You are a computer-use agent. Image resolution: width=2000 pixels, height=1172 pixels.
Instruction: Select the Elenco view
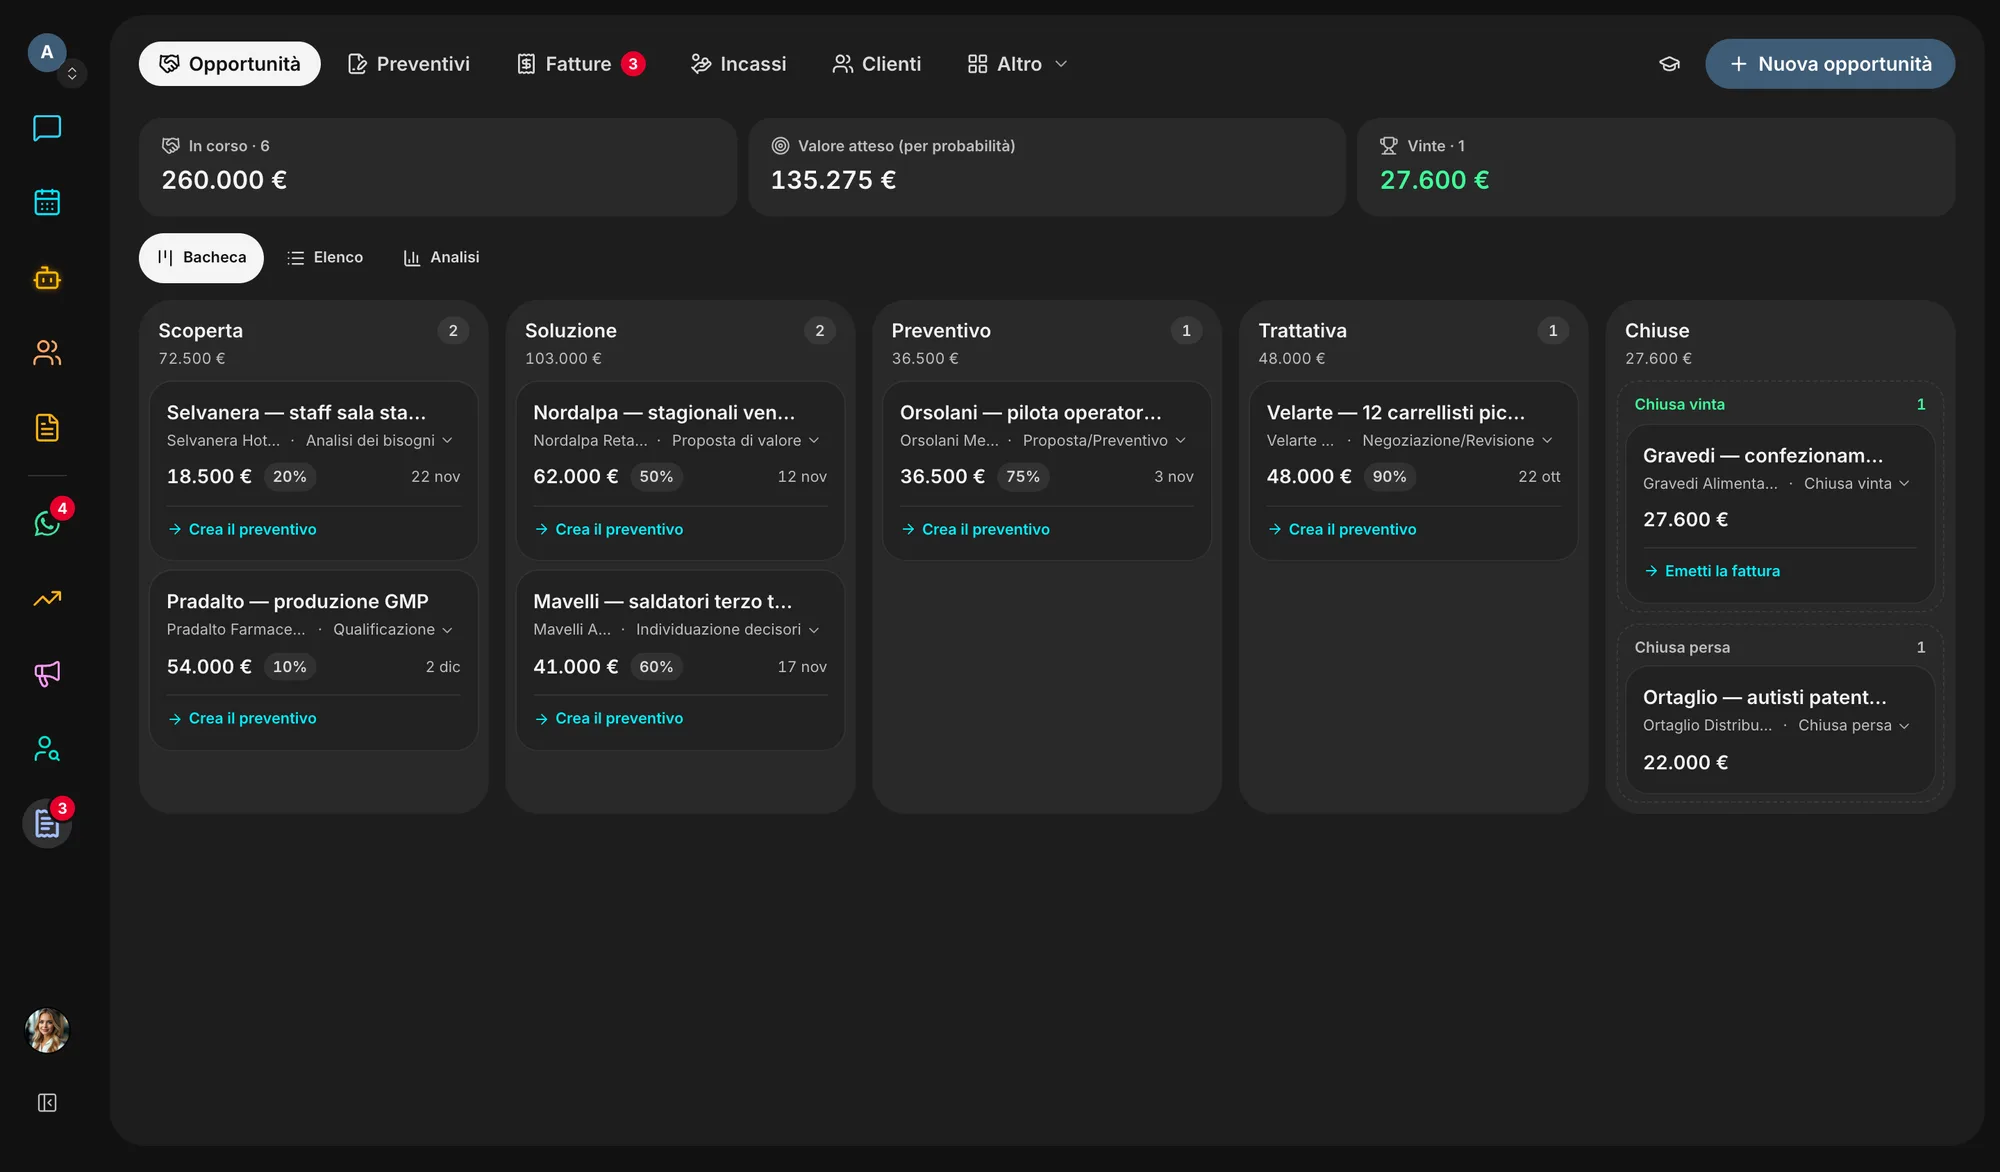tap(325, 258)
